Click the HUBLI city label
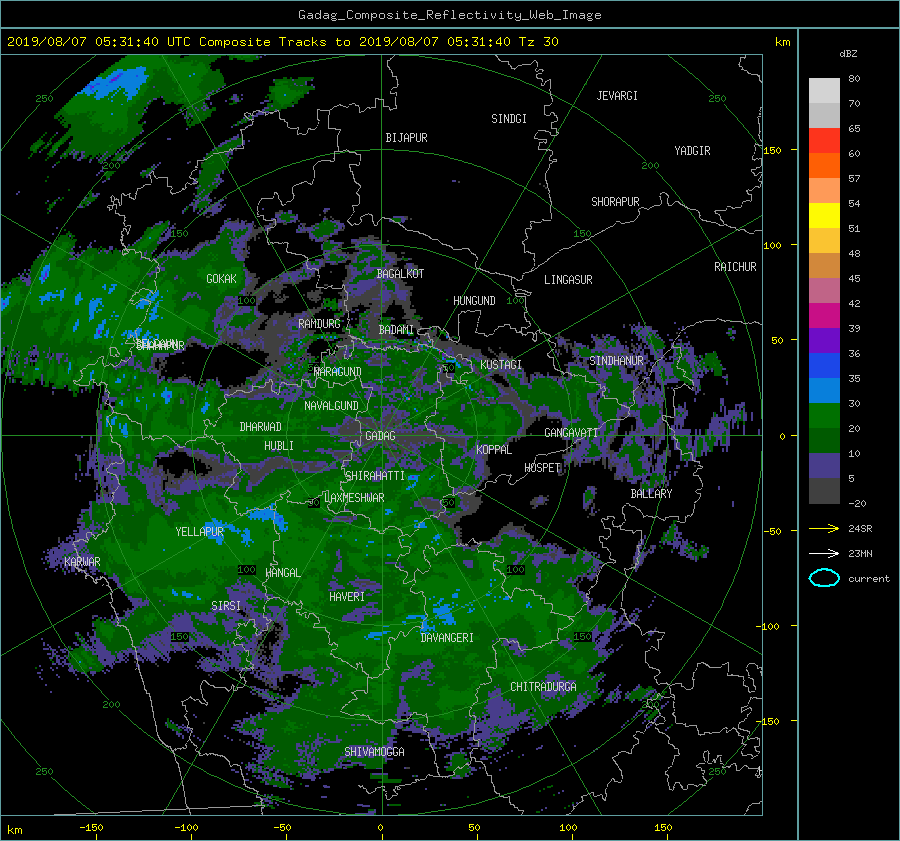The width and height of the screenshot is (900, 841). 279,446
